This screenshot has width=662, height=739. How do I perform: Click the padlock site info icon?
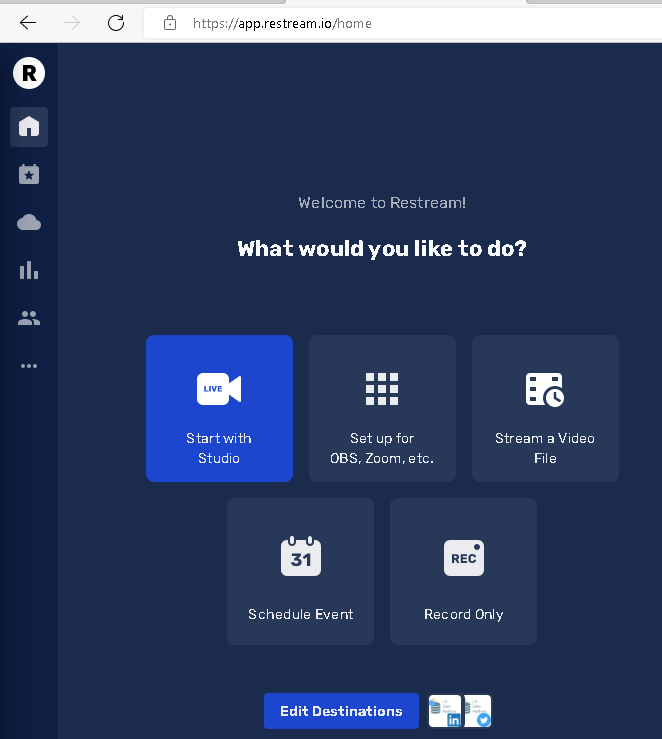(170, 23)
